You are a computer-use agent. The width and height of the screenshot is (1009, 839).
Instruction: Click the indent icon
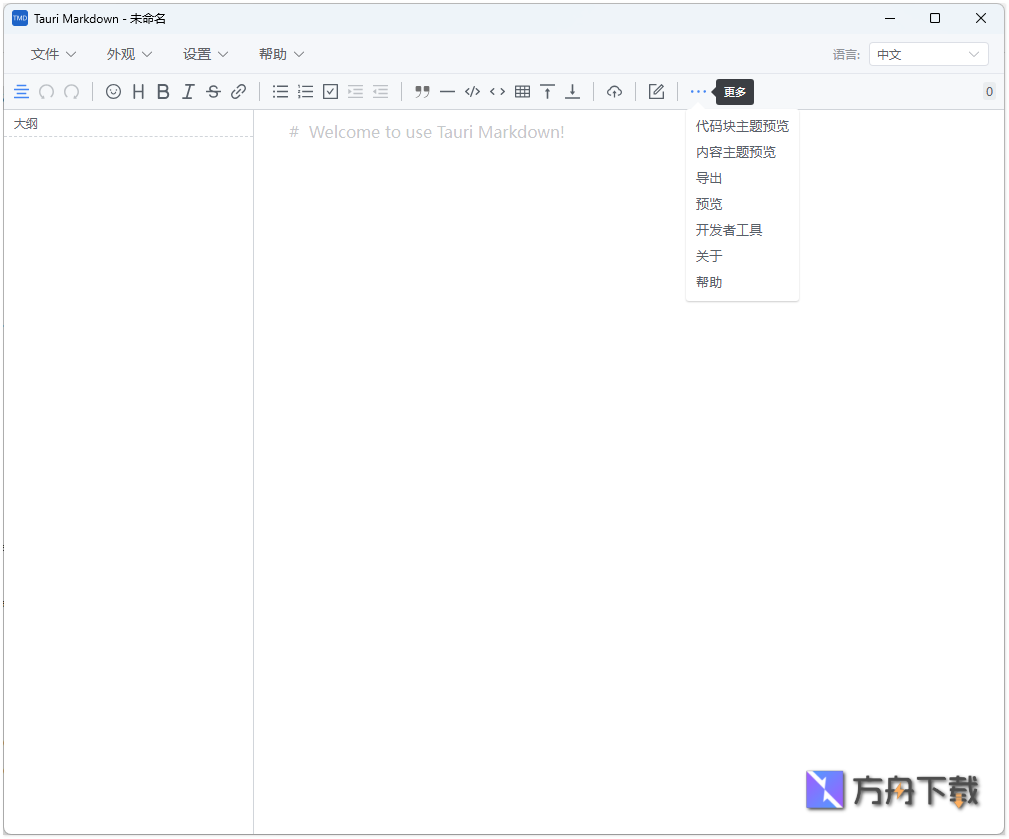tap(355, 92)
